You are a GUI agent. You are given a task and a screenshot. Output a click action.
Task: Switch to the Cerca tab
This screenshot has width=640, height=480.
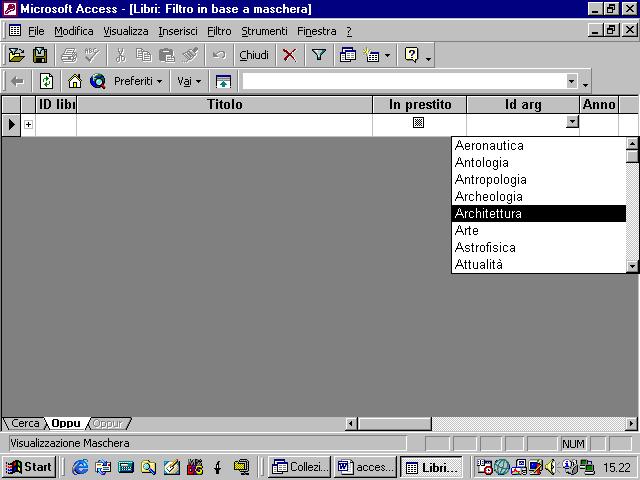pos(25,423)
